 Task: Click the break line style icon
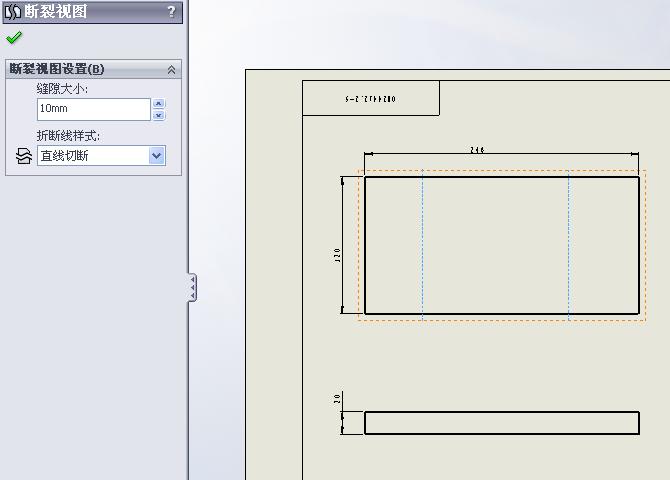tap(24, 156)
